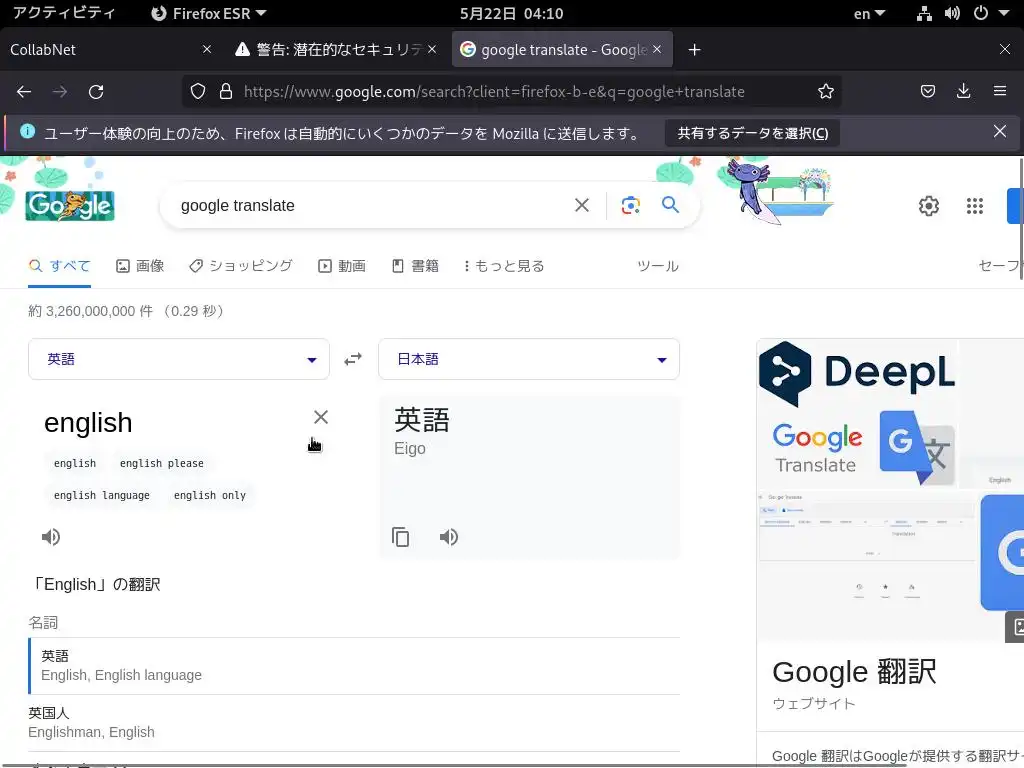
Task: Click the Eigo romanization text
Action: click(409, 449)
